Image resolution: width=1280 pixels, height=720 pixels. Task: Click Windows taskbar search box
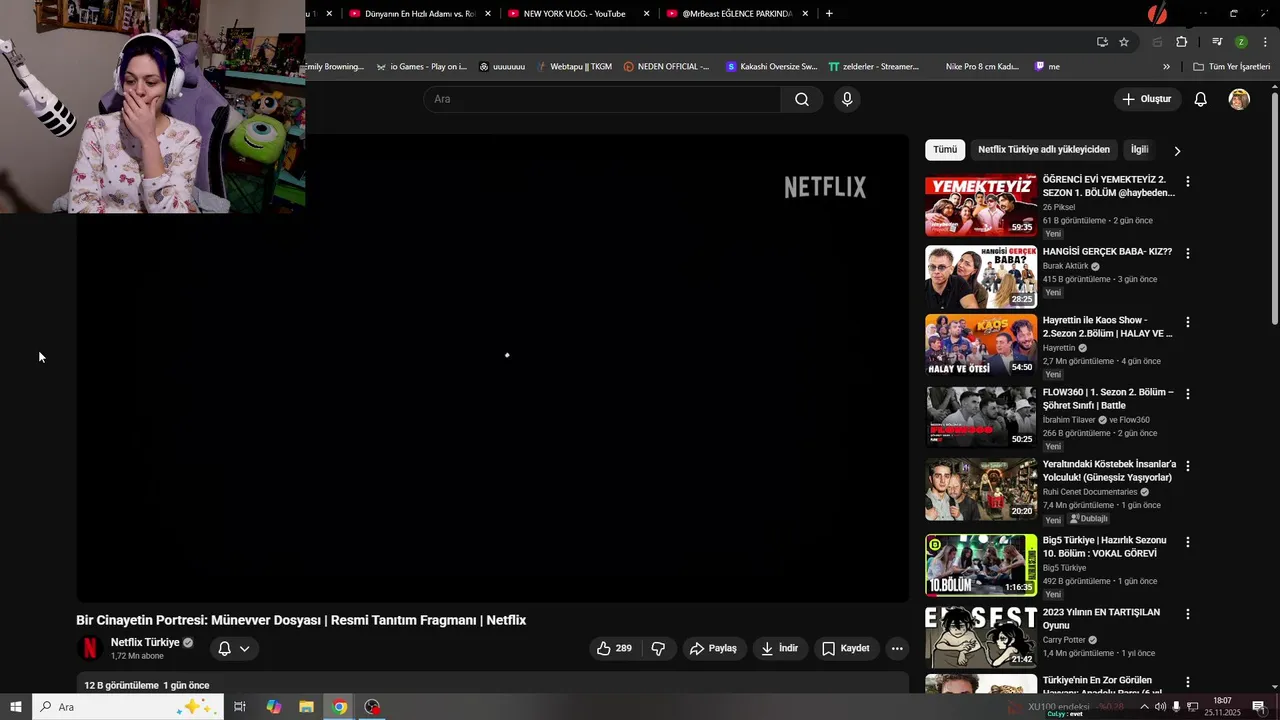tap(128, 707)
